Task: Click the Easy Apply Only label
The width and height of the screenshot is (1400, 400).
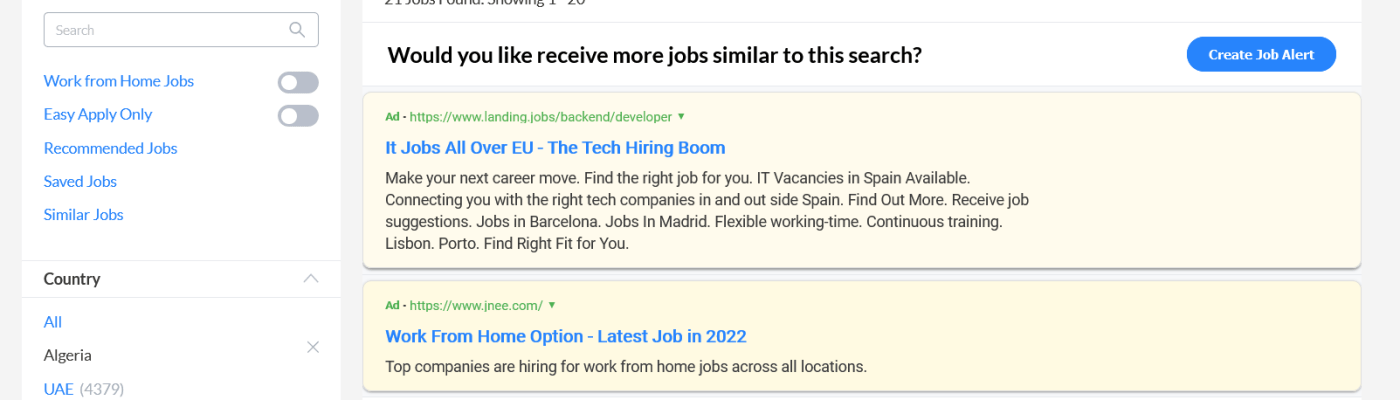Action: point(97,115)
